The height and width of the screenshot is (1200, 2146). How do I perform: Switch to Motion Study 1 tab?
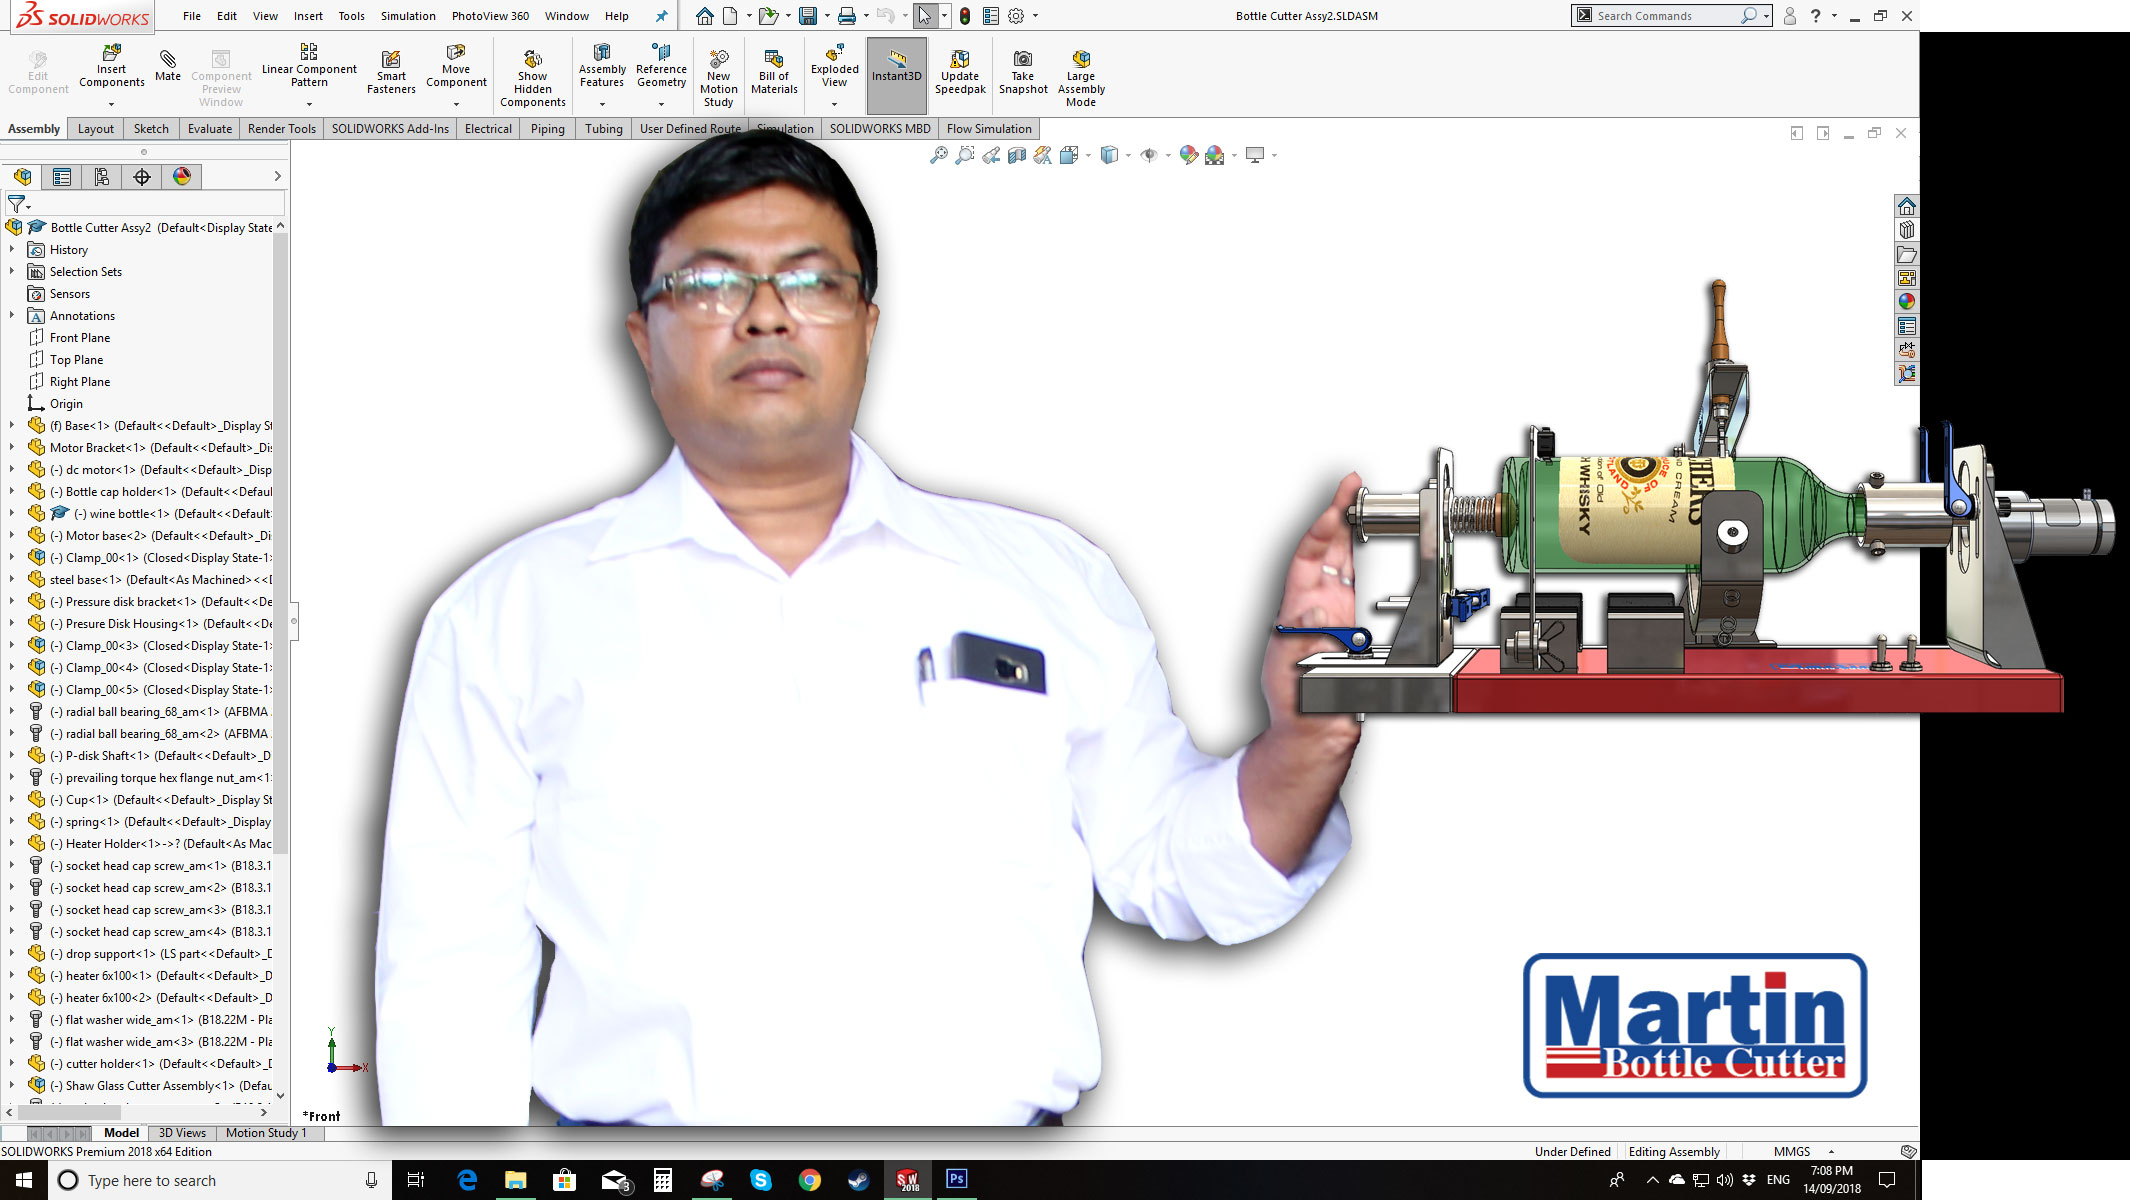click(266, 1133)
